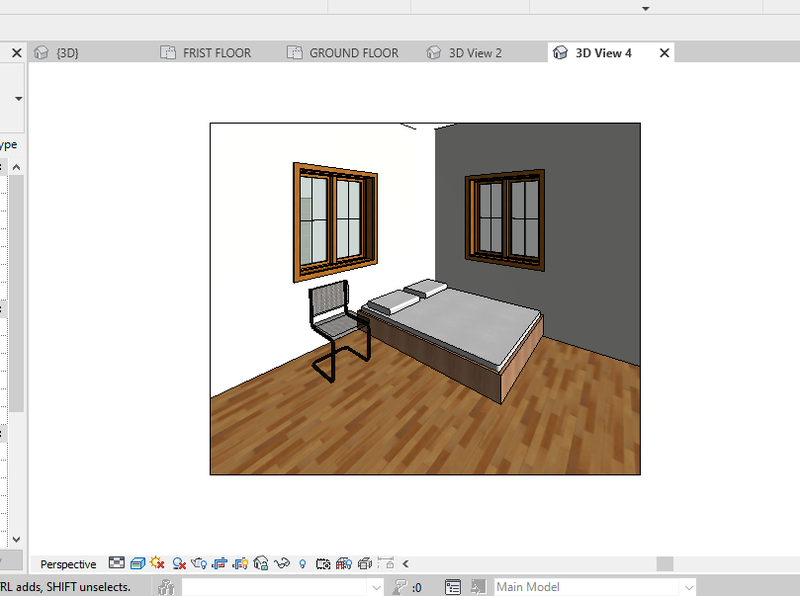Click the left panel vertical scrollbar thumb

point(16,293)
